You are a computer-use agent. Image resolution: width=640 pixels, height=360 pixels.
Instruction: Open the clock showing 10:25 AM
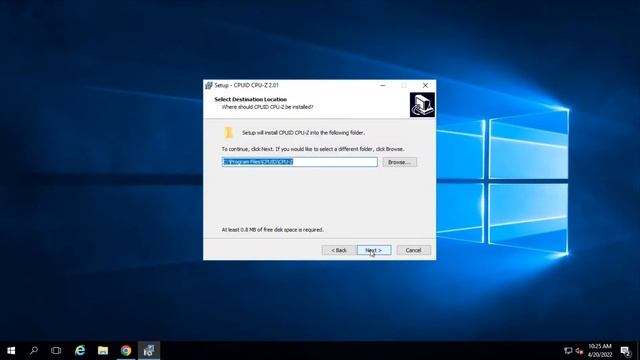[x=600, y=351]
